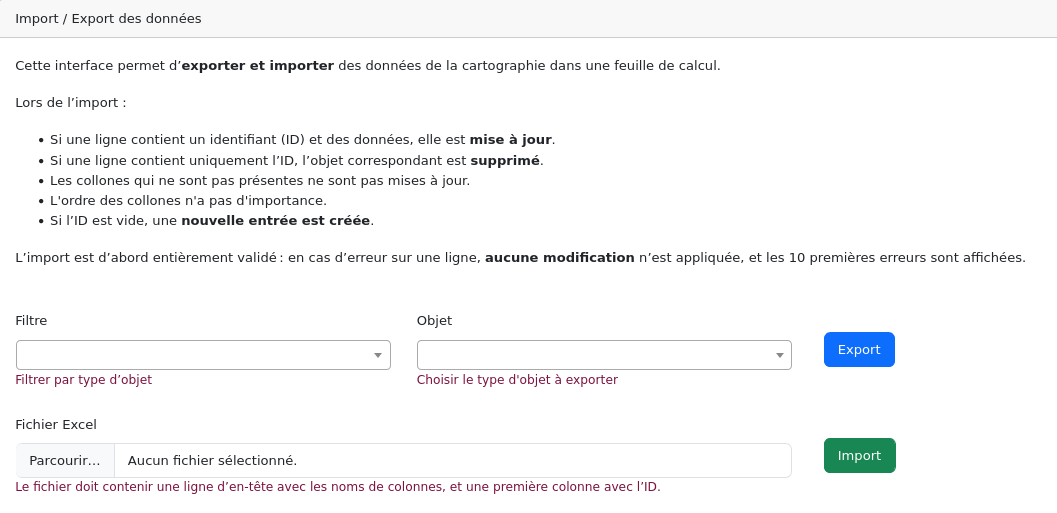The image size is (1057, 513).
Task: Click the "Filtrer par type d'objet" hint
Action: click(x=84, y=380)
